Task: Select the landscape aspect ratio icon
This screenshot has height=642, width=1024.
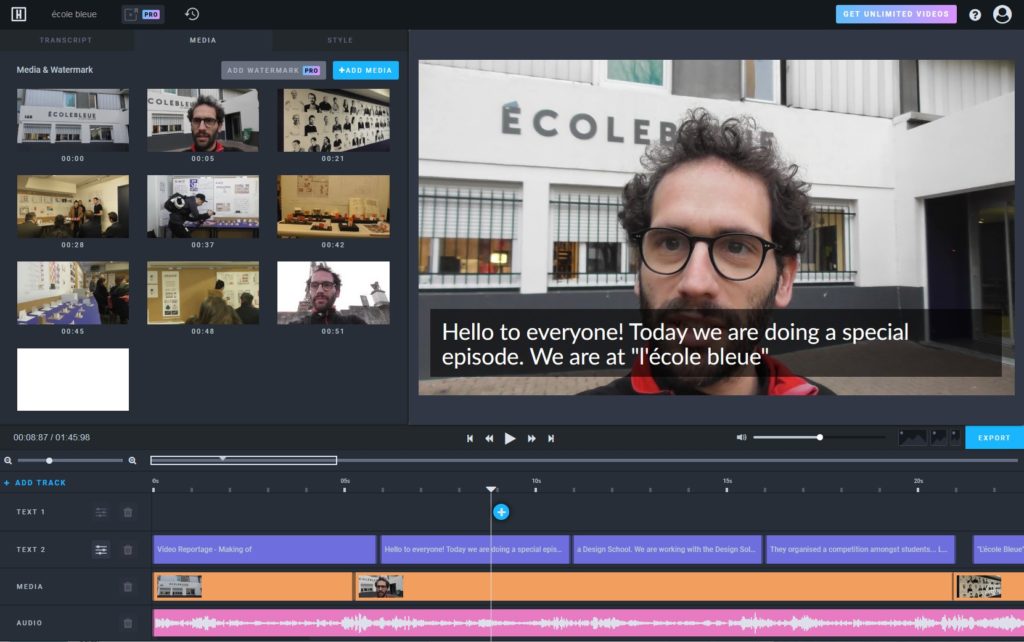Action: pos(912,437)
